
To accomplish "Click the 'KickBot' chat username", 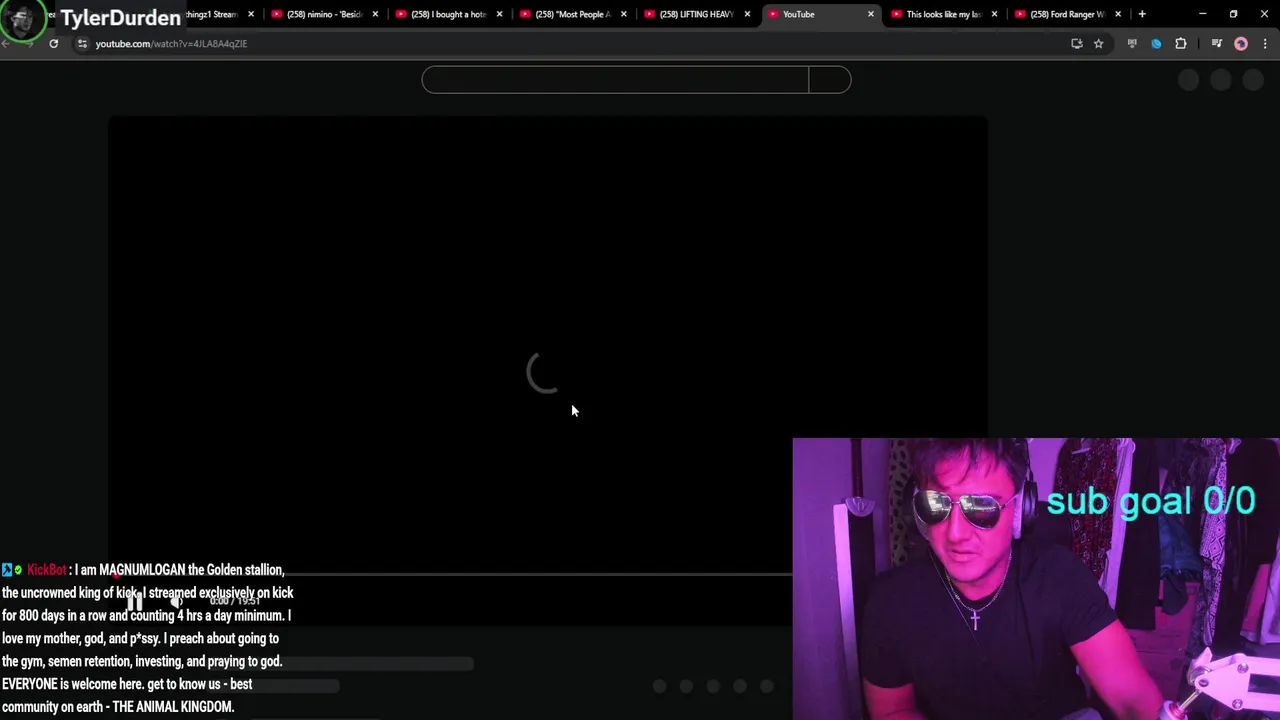I will tap(46, 570).
